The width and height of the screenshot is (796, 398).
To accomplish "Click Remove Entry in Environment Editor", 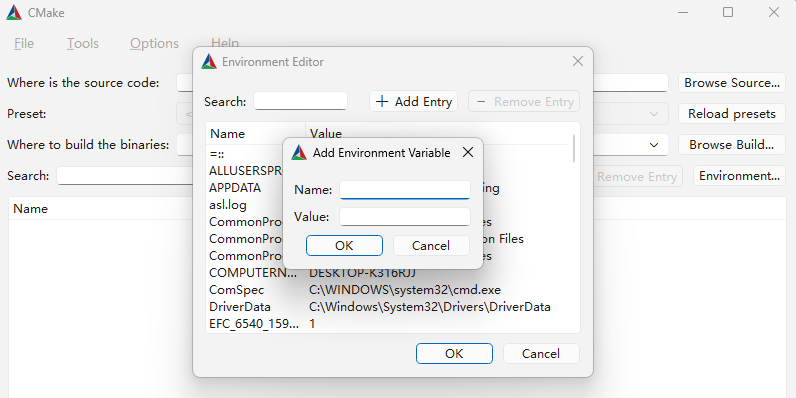I will coord(524,102).
